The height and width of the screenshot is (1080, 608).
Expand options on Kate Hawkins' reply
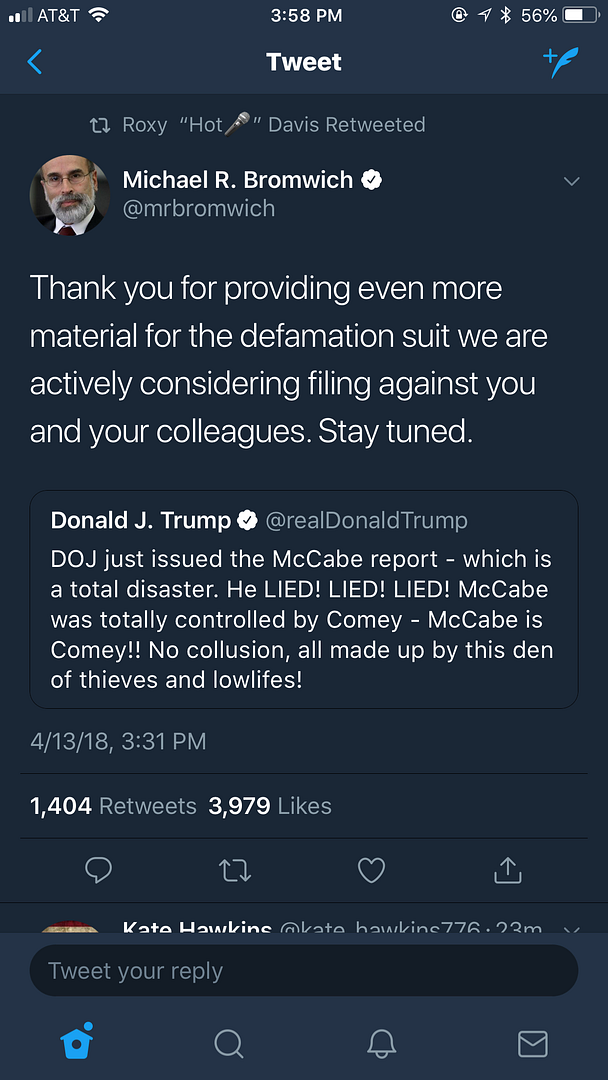pyautogui.click(x=572, y=929)
